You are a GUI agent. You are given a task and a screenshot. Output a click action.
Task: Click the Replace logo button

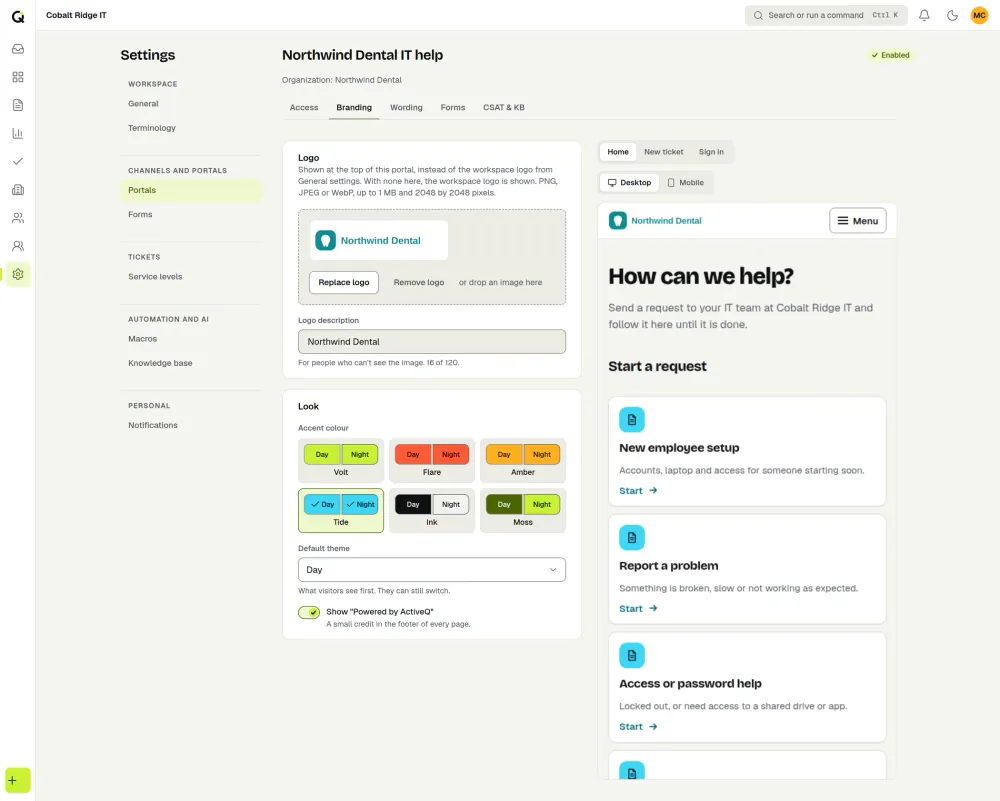344,283
